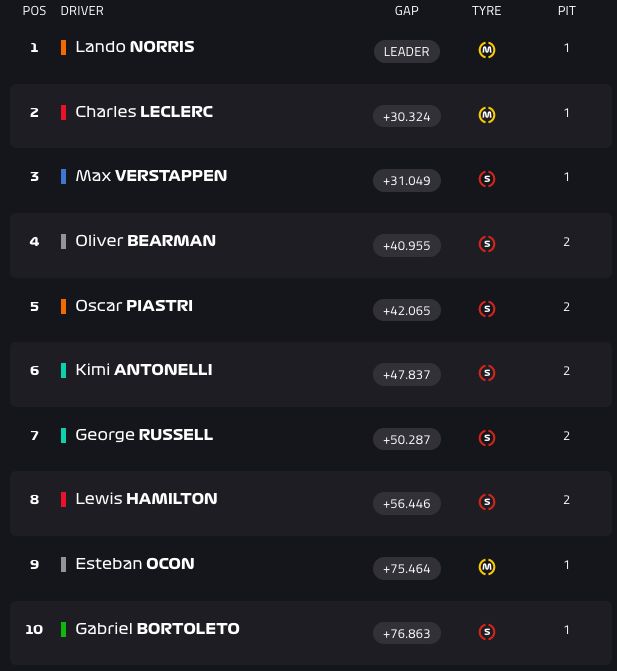Open Lewis Hamilton driver name
Image resolution: width=617 pixels, height=671 pixels.
(x=146, y=499)
